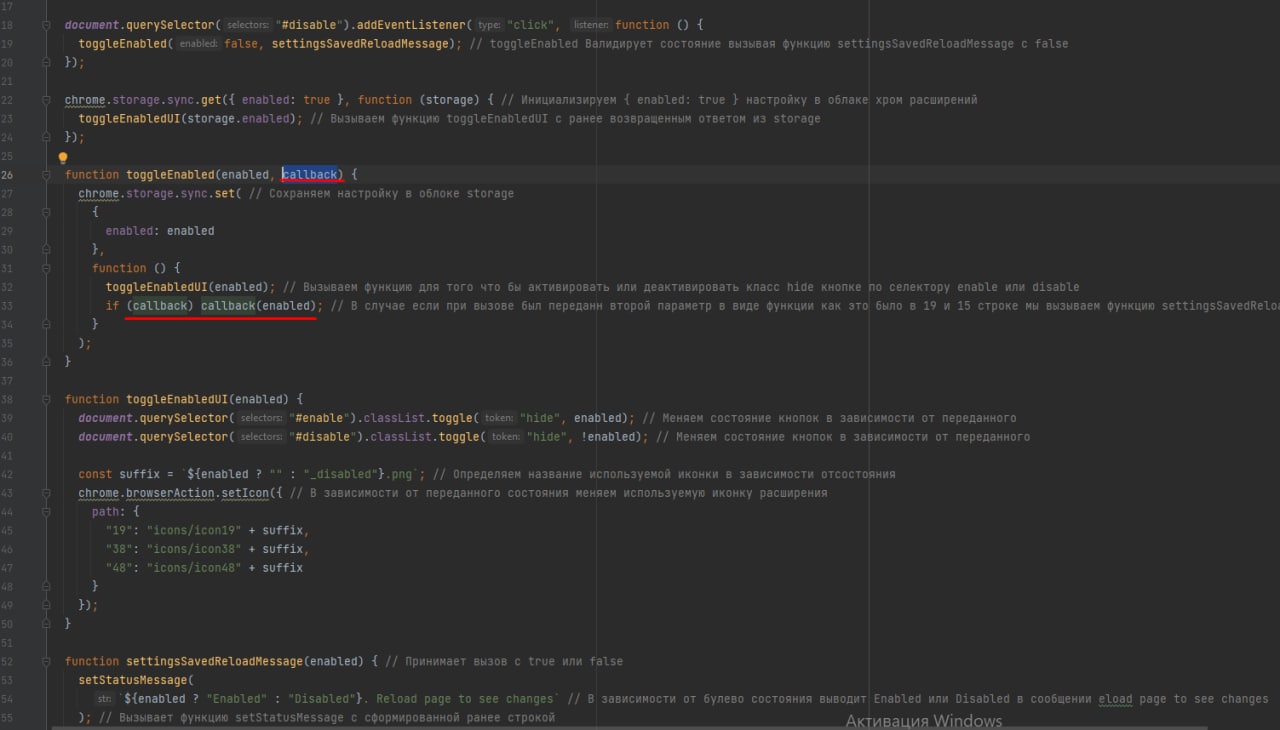Image resolution: width=1280 pixels, height=730 pixels.
Task: Click the 'str:' inlay hint on line 54
Action: (104, 699)
